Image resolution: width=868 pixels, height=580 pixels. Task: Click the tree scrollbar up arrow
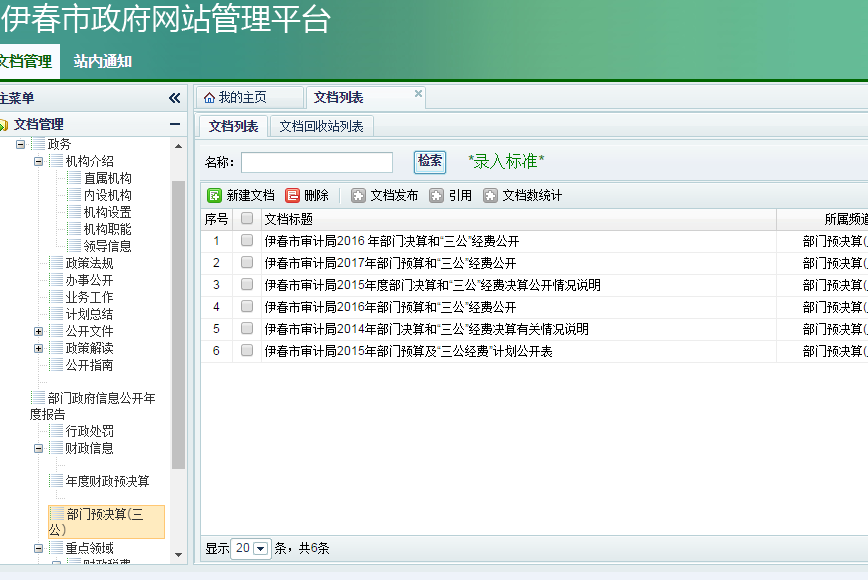178,146
